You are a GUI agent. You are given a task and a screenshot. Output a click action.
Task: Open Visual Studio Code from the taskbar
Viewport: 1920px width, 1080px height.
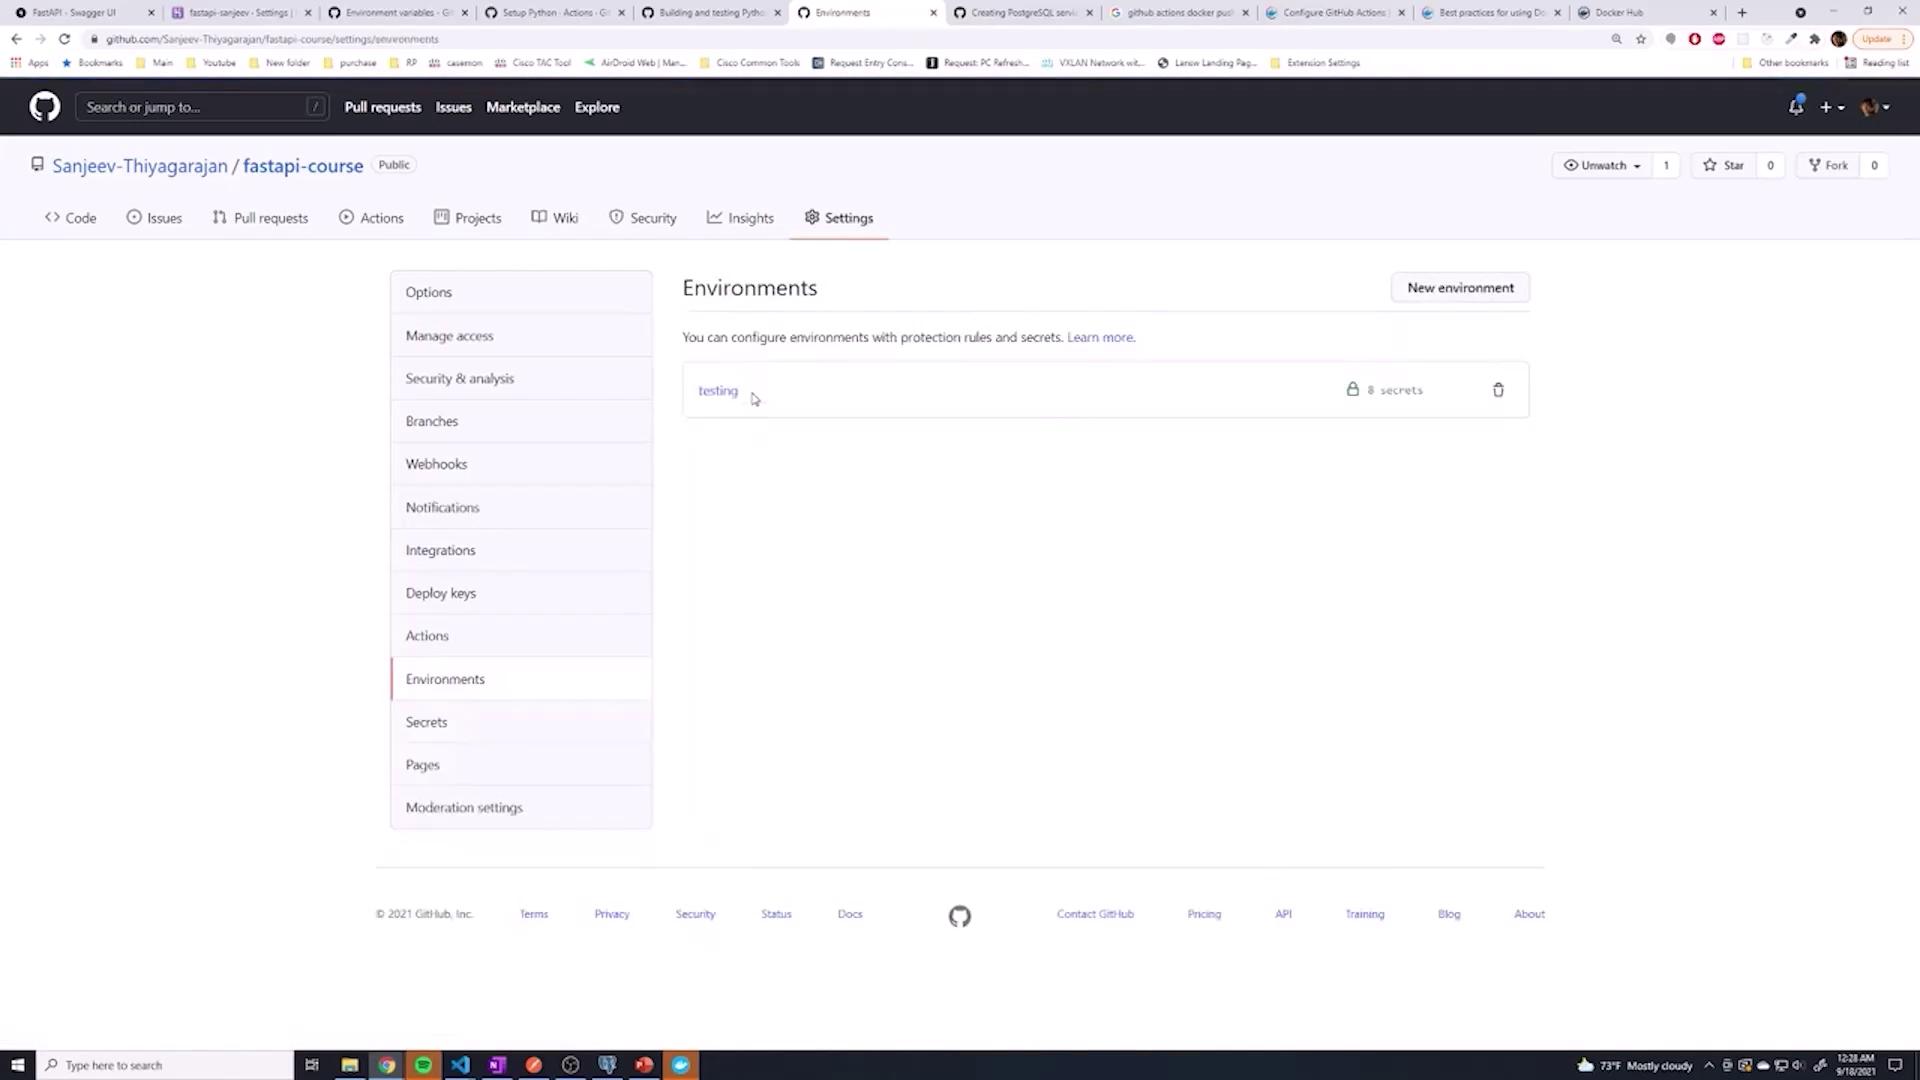pyautogui.click(x=460, y=1065)
